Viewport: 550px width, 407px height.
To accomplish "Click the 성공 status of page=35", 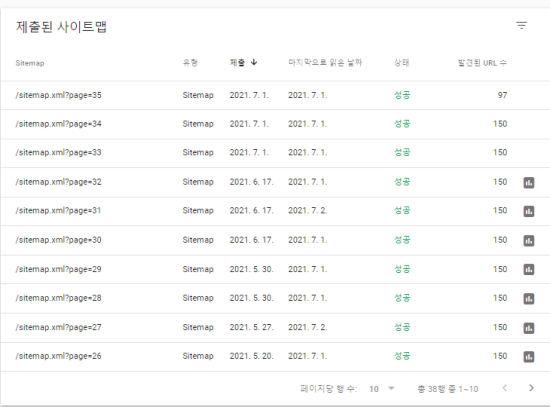I will (x=402, y=95).
